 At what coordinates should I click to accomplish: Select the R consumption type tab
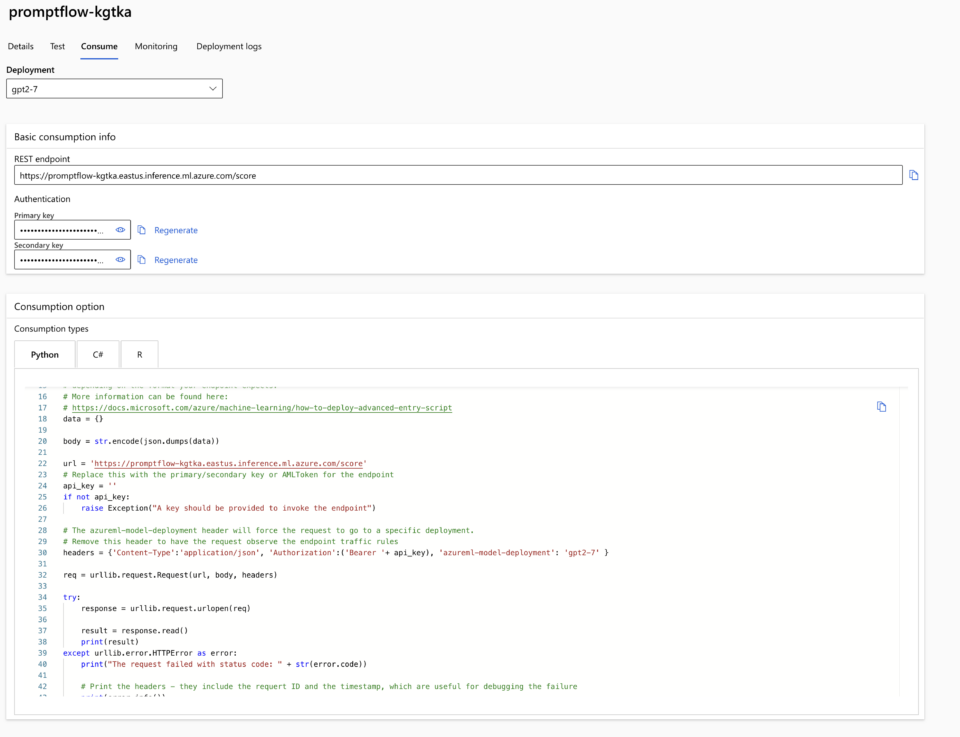tap(140, 354)
